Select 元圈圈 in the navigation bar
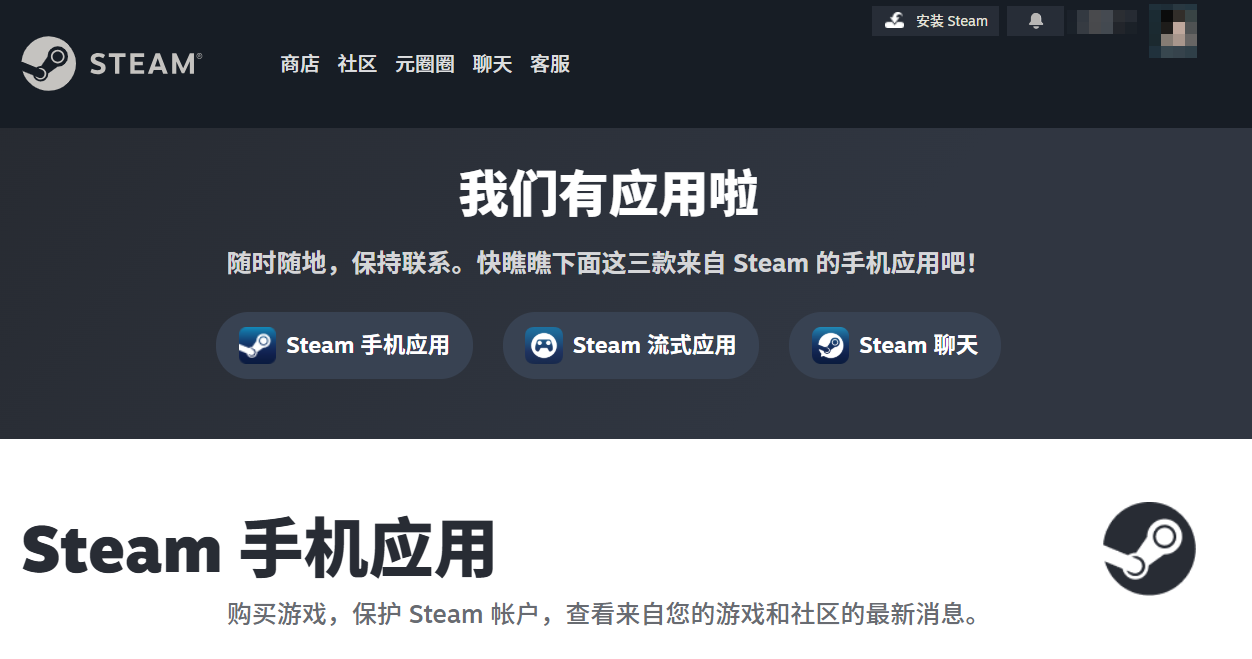The width and height of the screenshot is (1252, 659). point(424,63)
